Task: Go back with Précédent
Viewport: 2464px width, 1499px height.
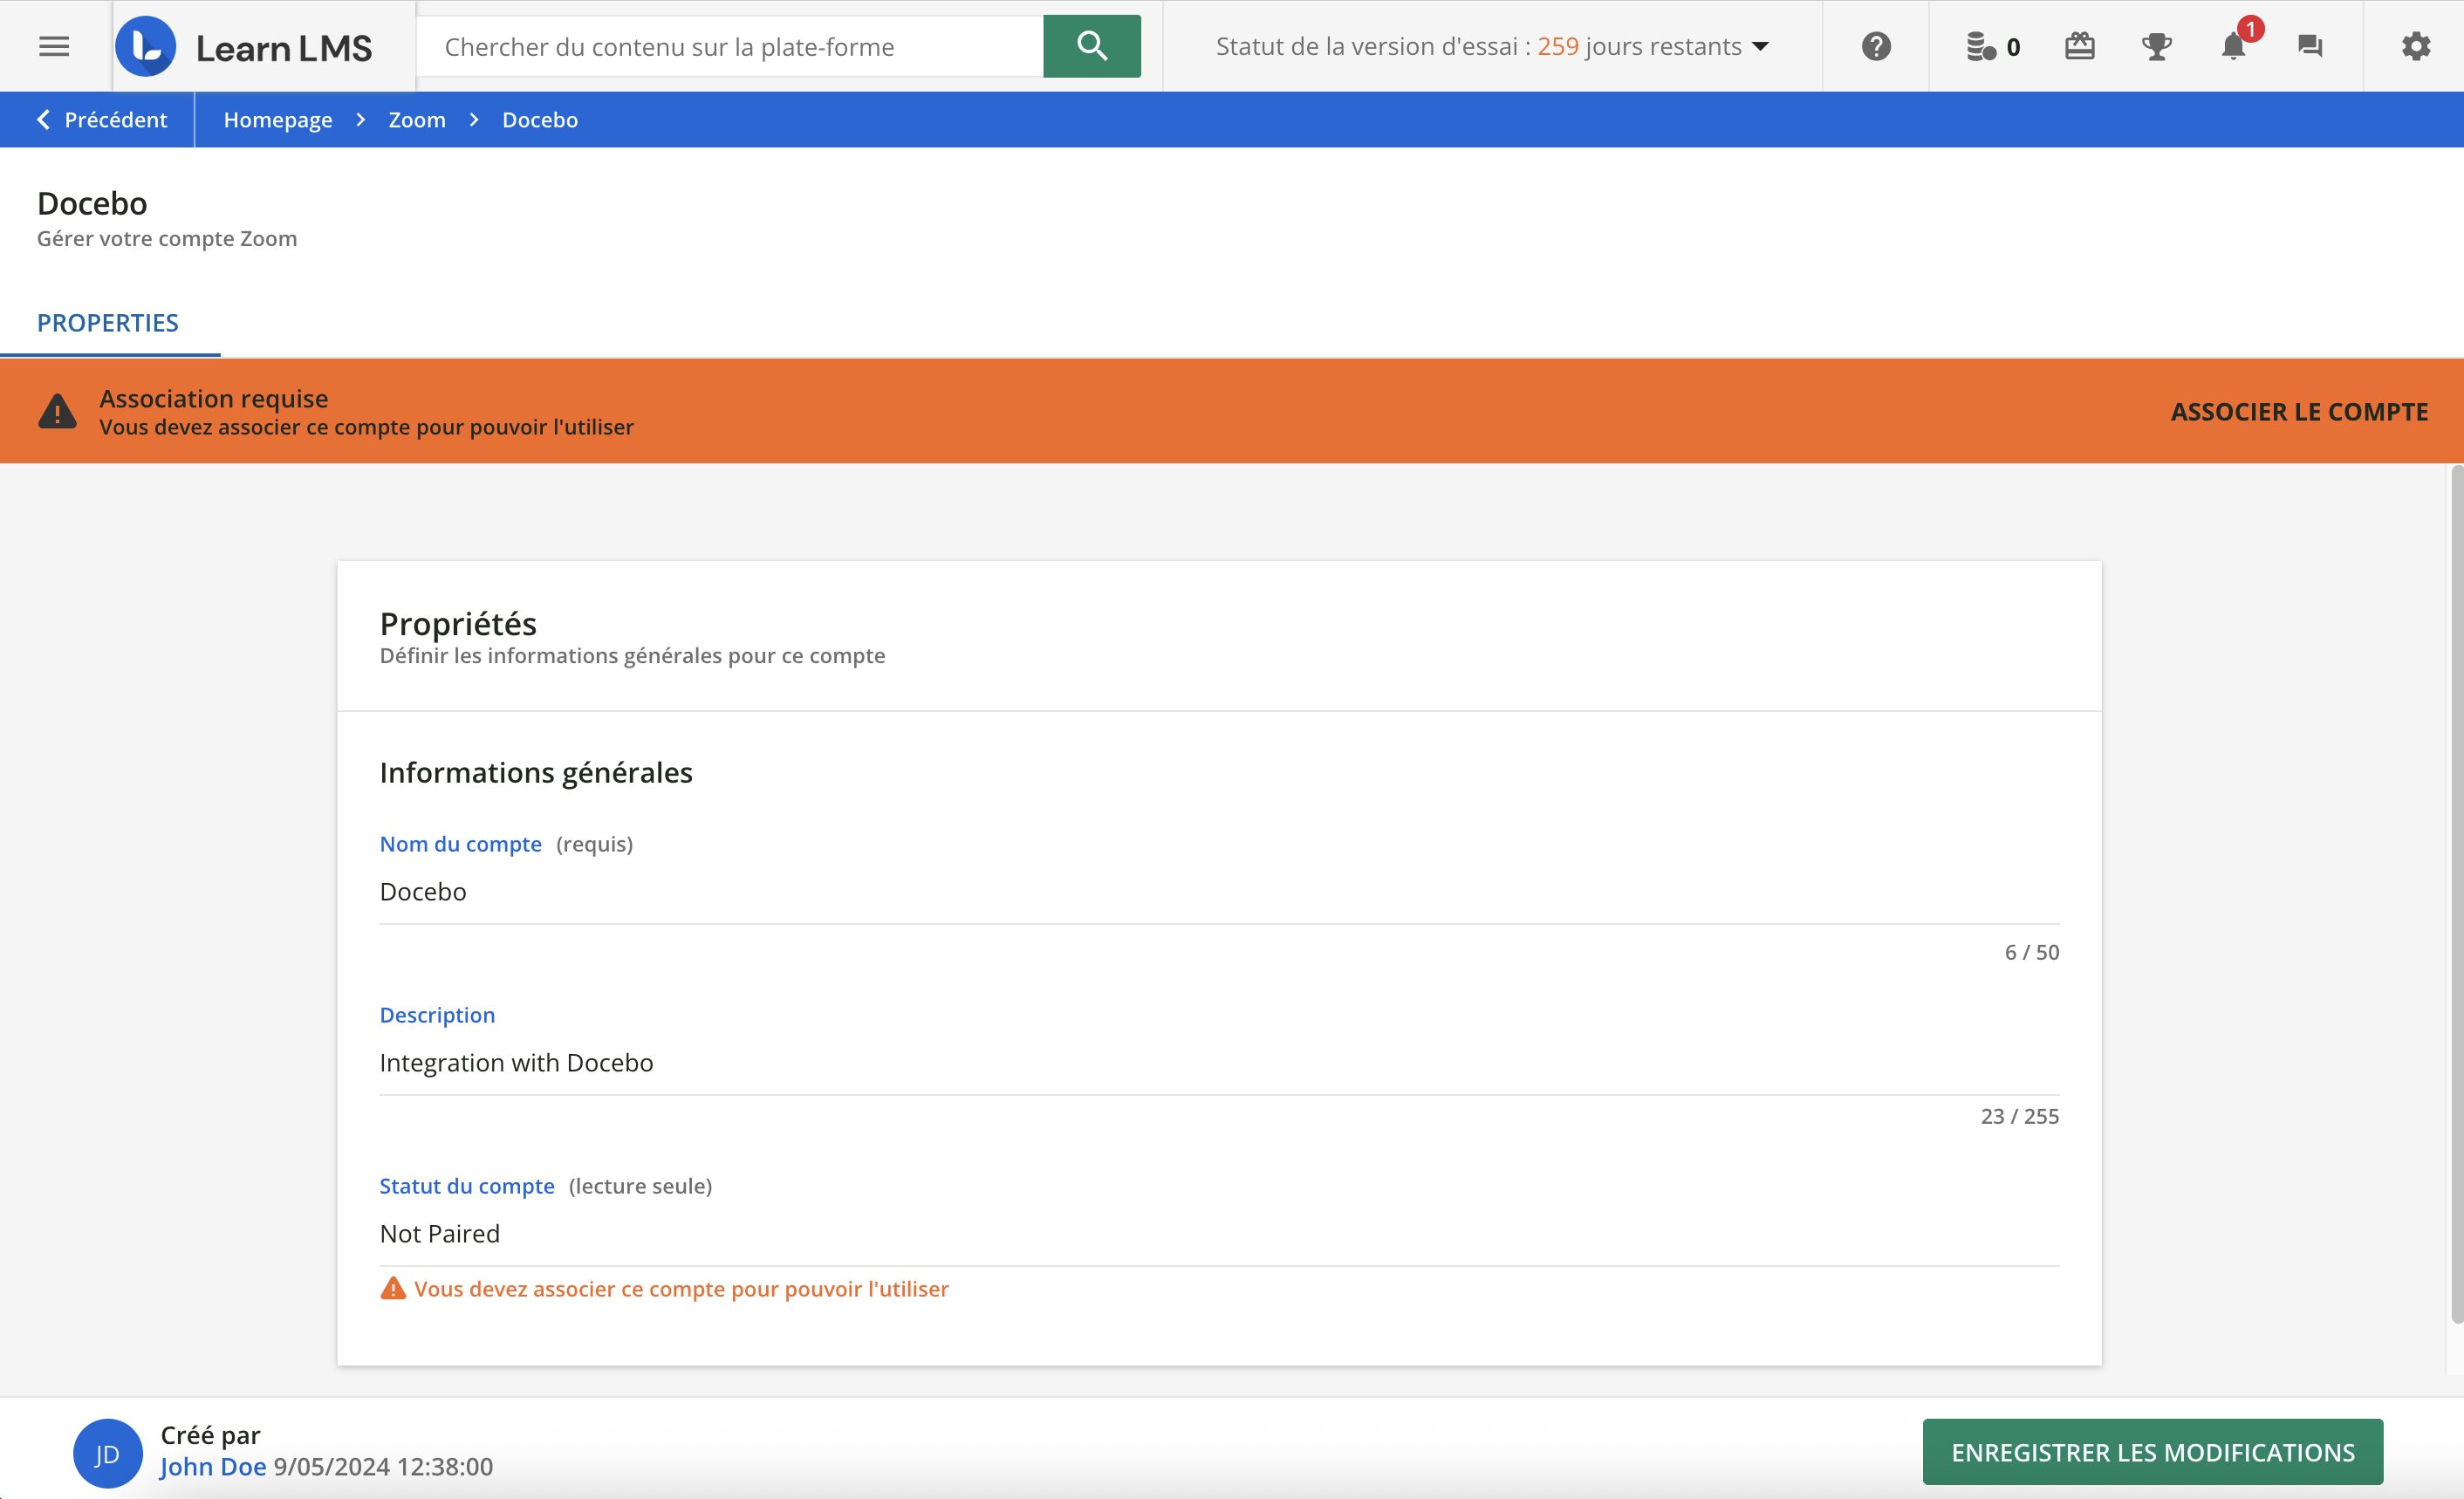Action: pyautogui.click(x=102, y=119)
